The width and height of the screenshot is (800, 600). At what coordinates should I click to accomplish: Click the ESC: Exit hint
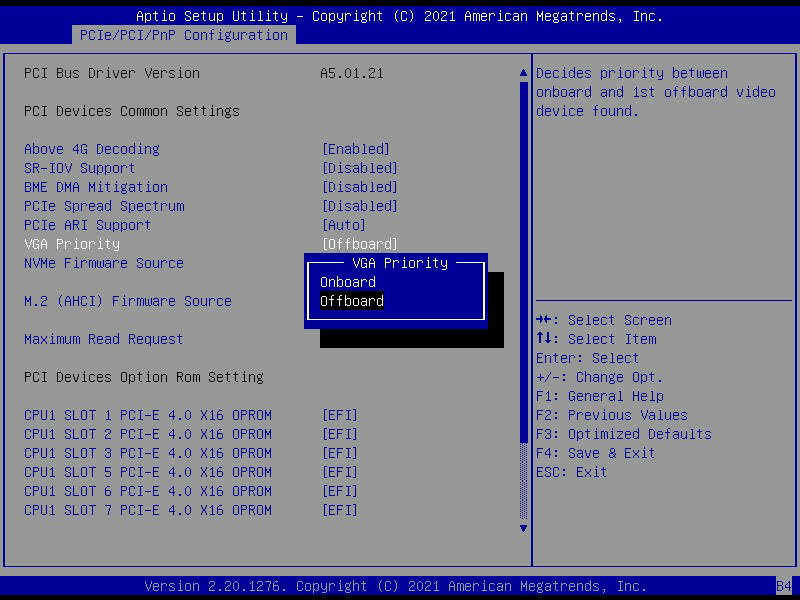point(571,472)
